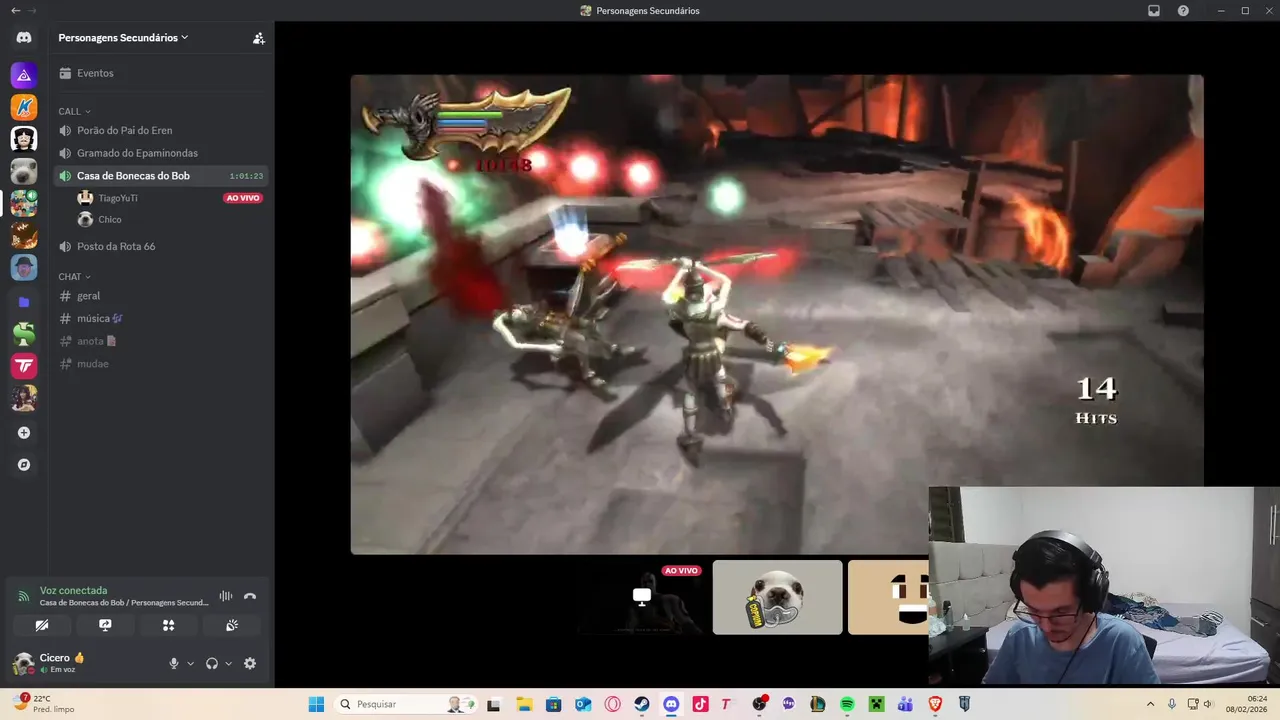Join Porão do Pai do Eren voice channel

(x=161, y=130)
